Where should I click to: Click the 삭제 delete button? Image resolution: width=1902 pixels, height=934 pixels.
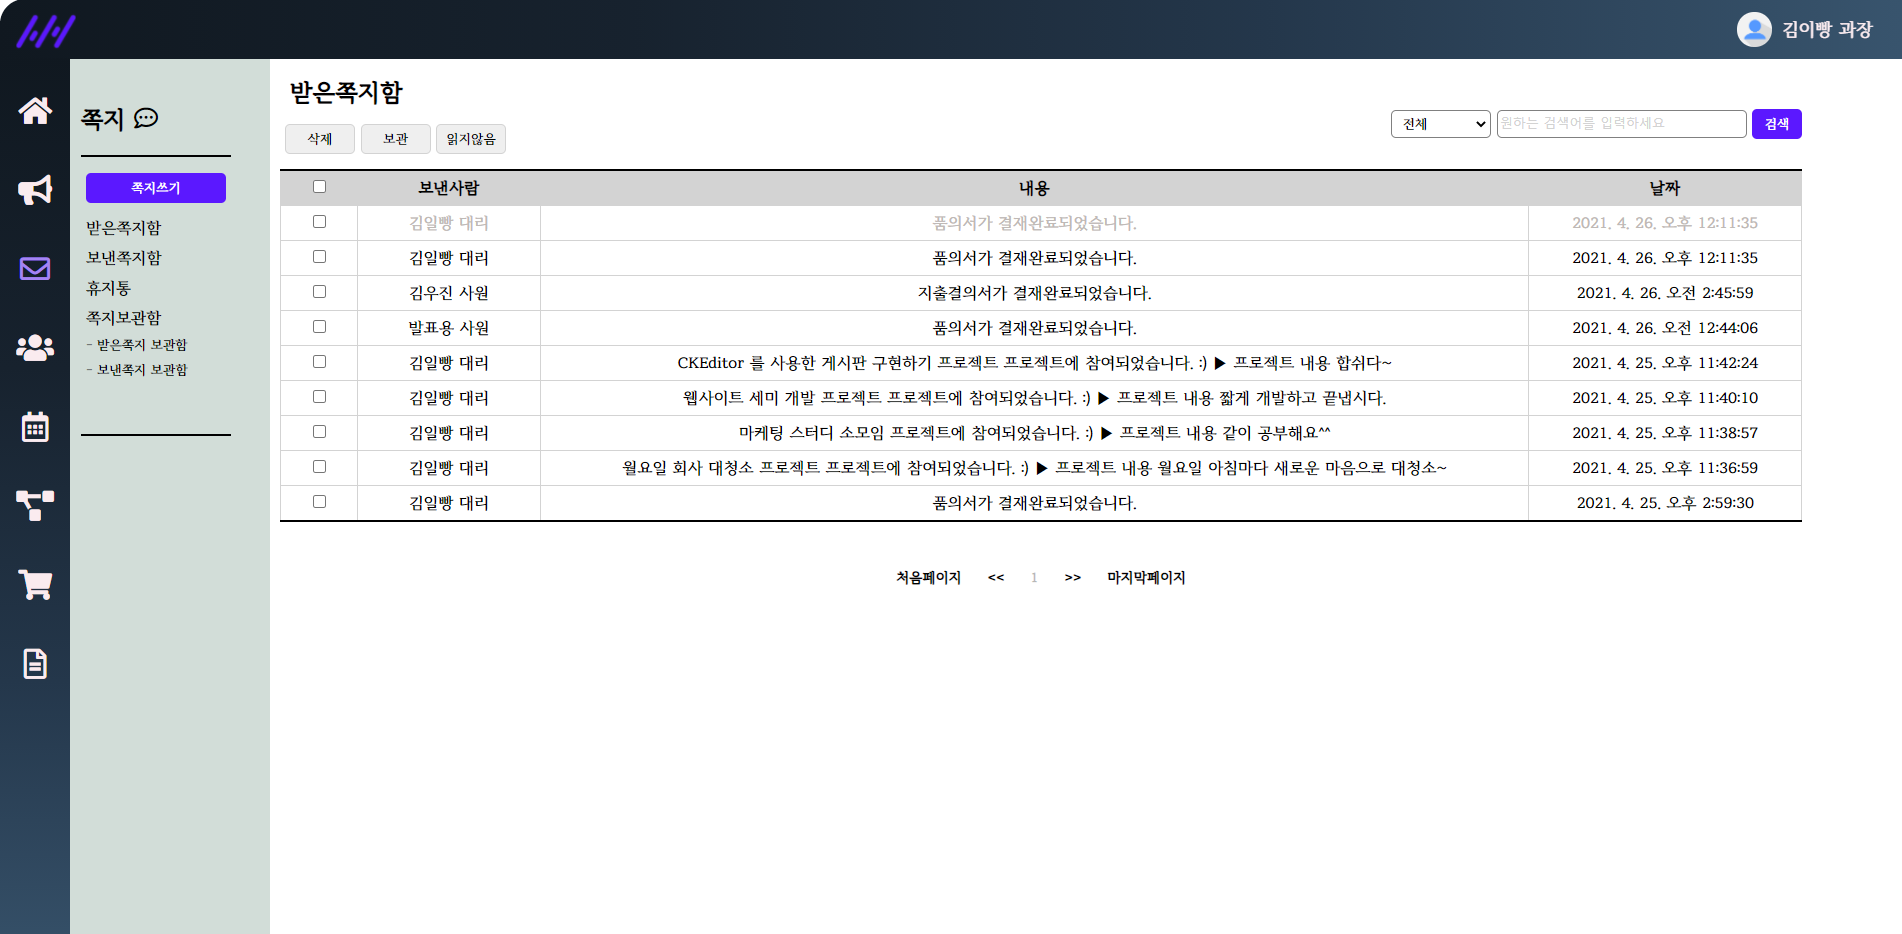(x=320, y=139)
